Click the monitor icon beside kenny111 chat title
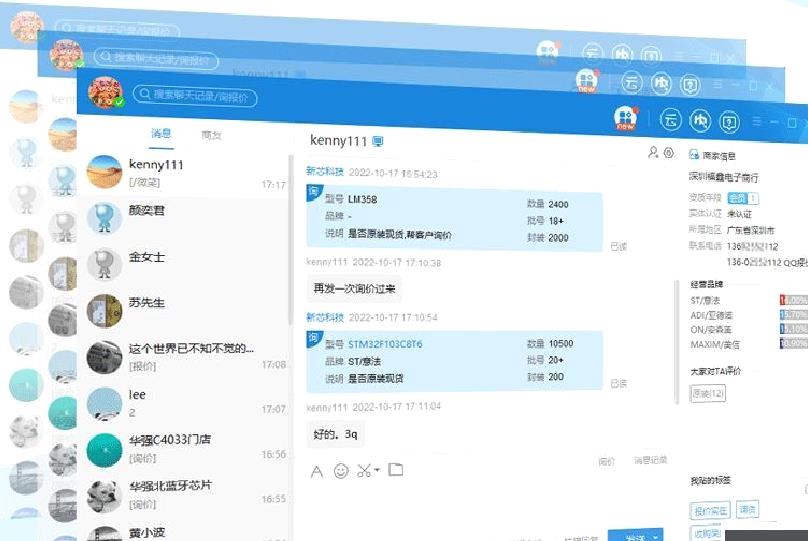The image size is (808, 541). click(378, 141)
